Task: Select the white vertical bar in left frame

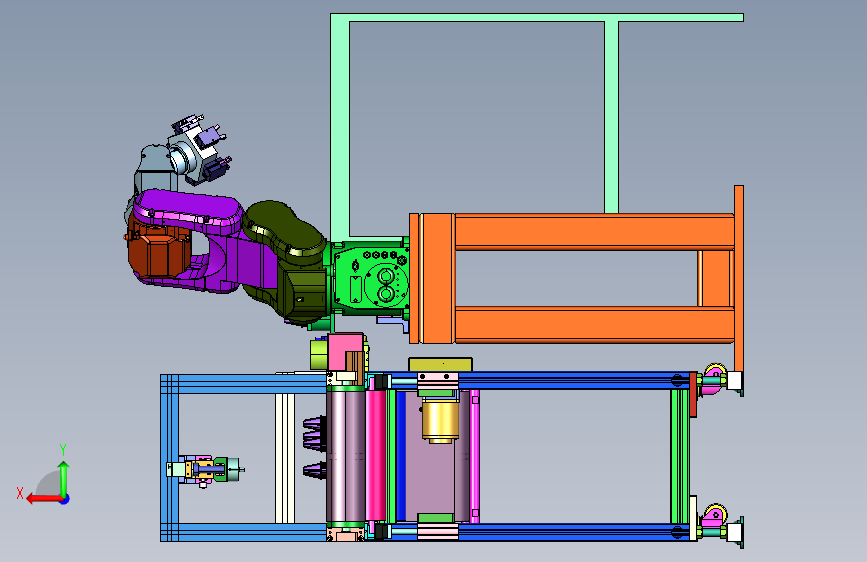Action: 285,458
